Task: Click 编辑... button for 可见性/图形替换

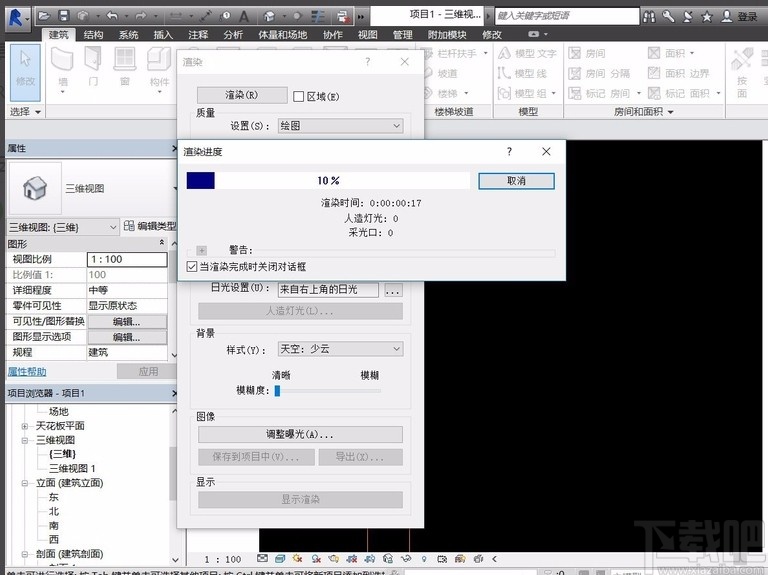Action: click(126, 322)
